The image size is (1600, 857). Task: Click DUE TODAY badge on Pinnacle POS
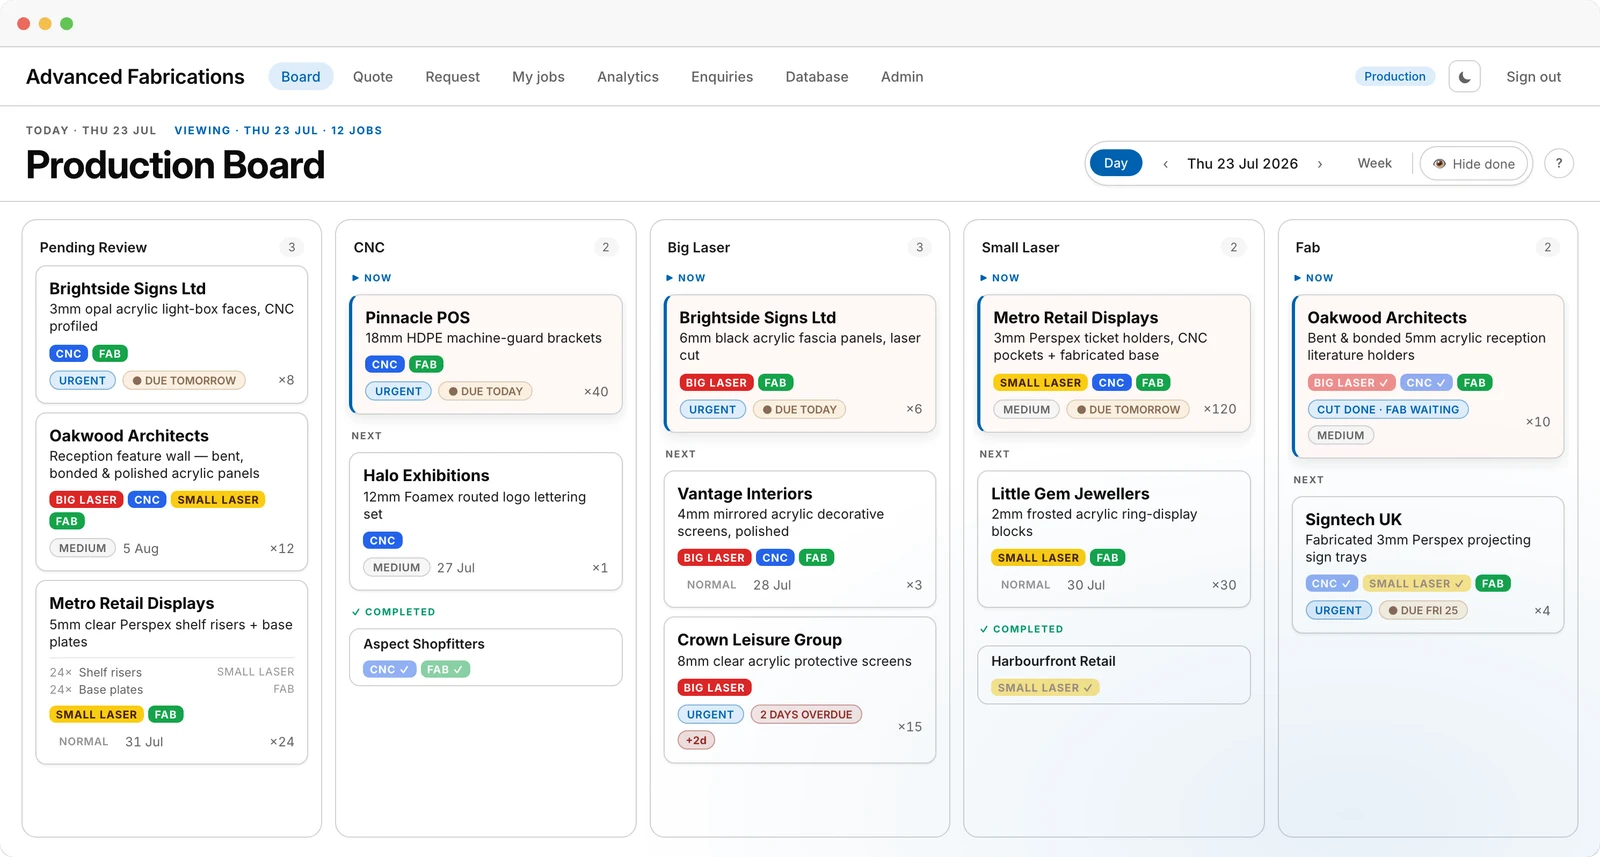(486, 392)
